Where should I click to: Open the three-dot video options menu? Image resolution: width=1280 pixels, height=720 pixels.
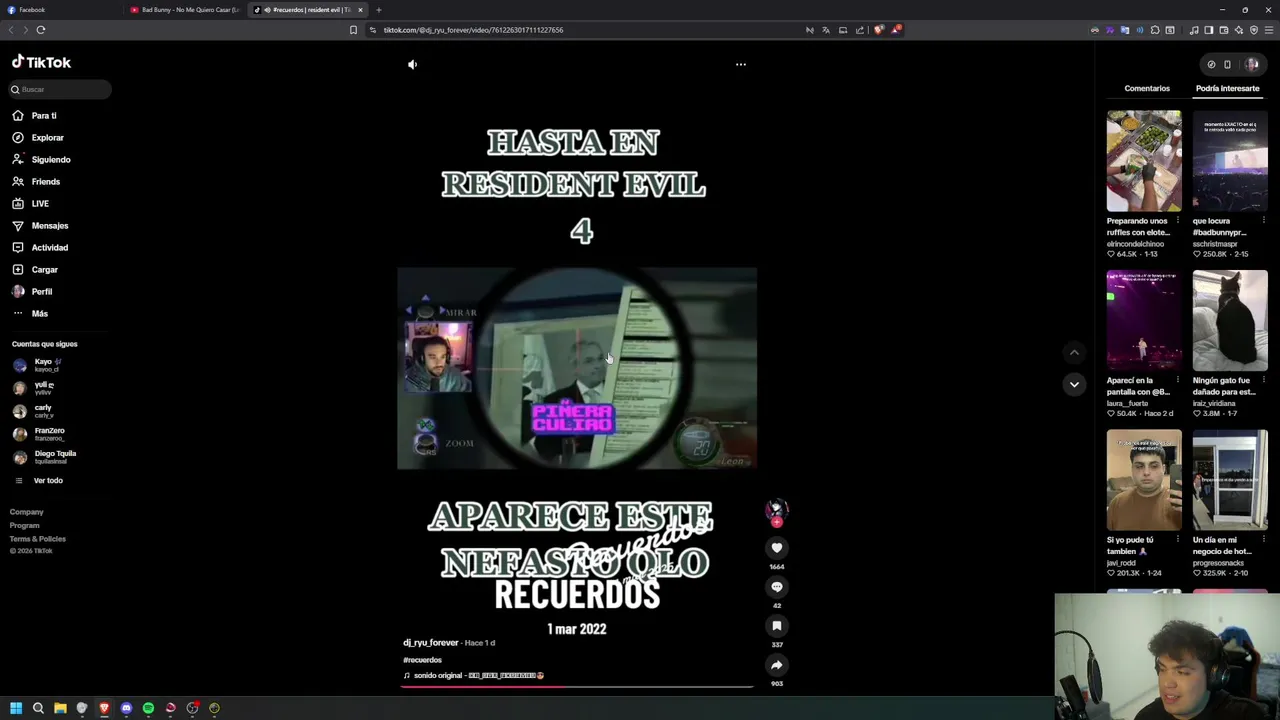pos(741,64)
